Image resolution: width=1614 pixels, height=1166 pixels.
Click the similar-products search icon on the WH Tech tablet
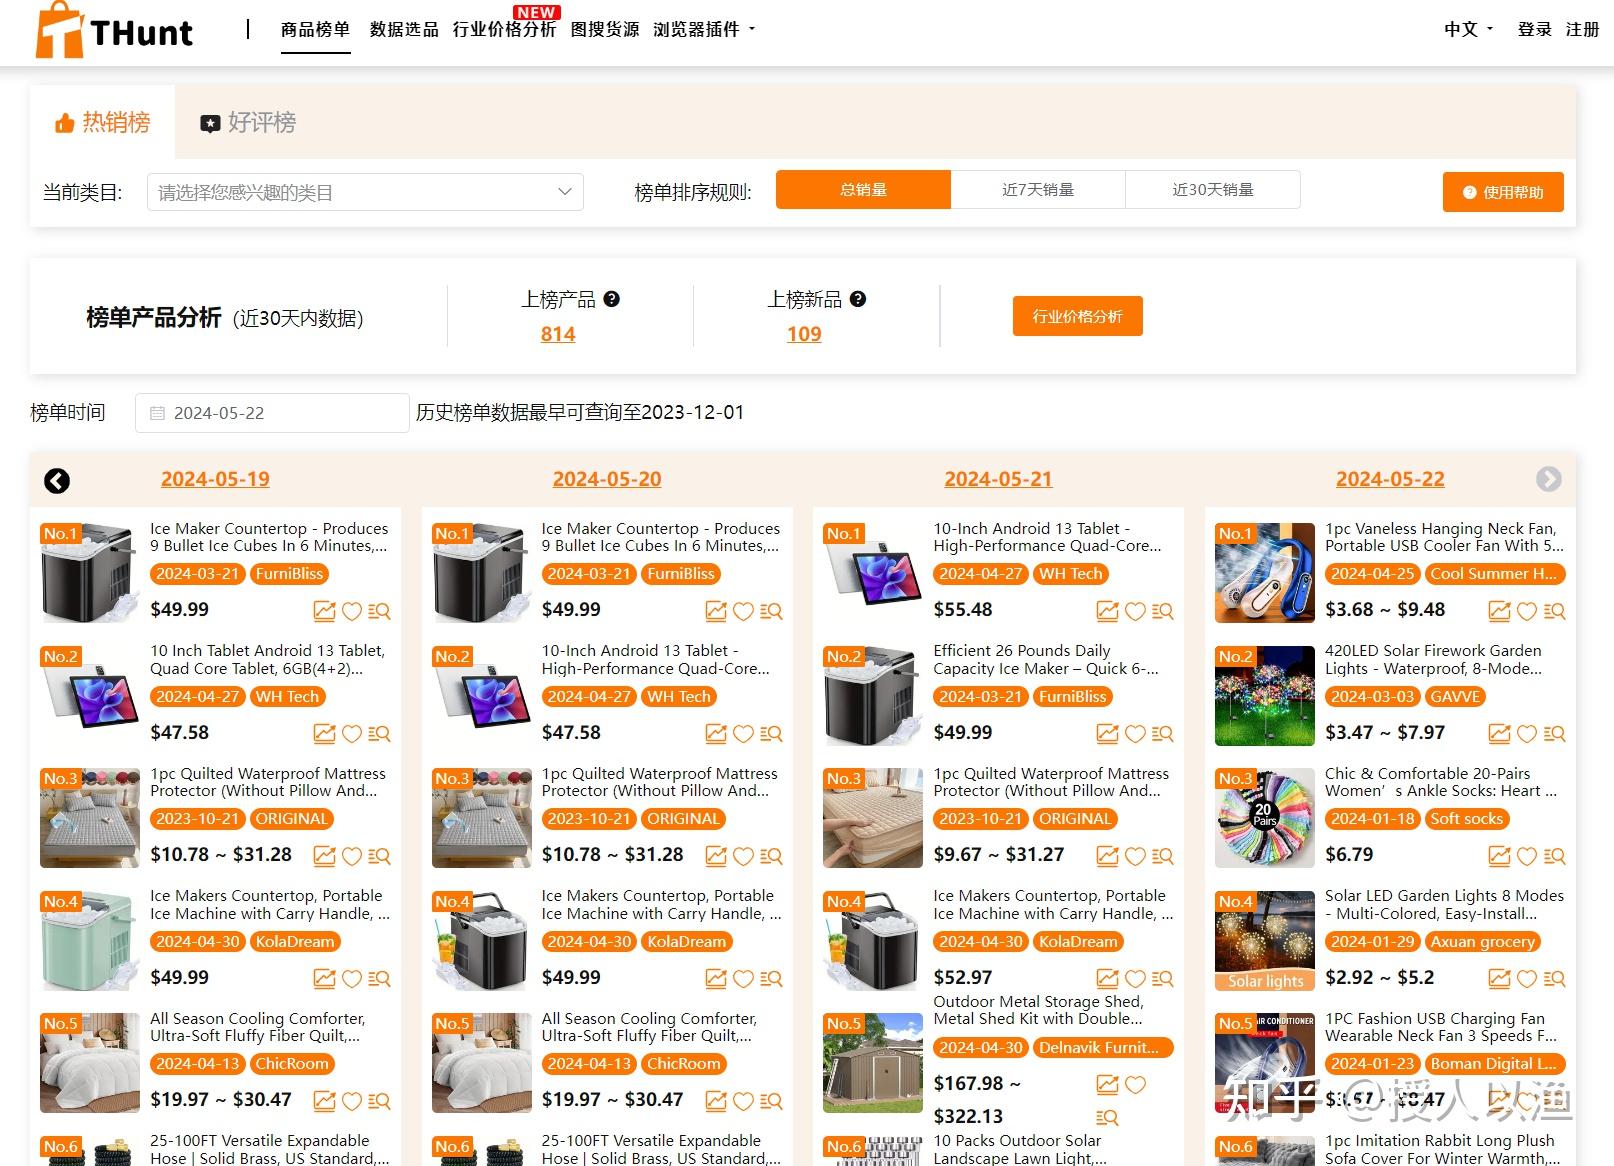coord(379,733)
